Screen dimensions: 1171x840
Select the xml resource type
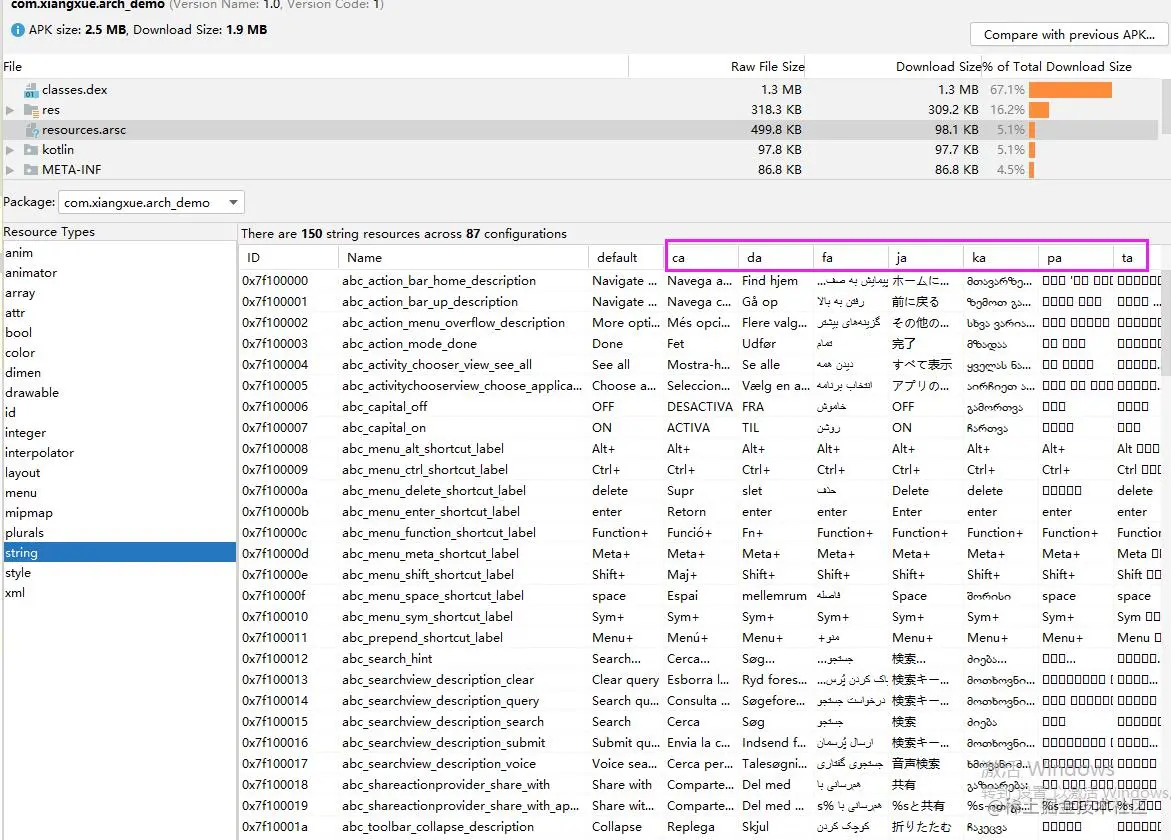point(119,593)
